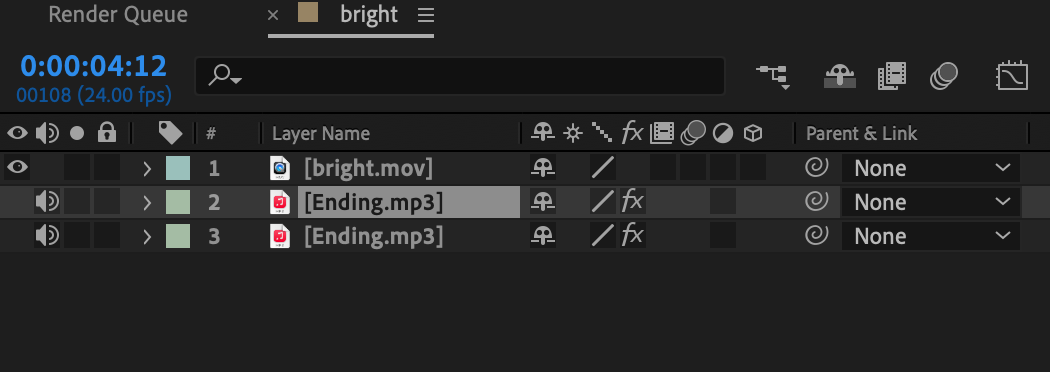Expand the bright.mov layer properties
Screen dimensions: 1050x372
147,168
